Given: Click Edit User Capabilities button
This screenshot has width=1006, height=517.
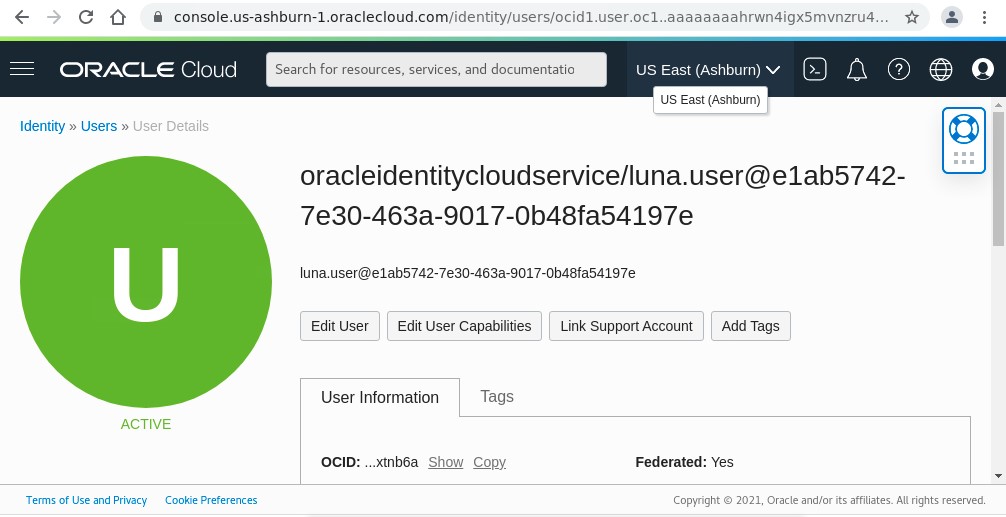Looking at the screenshot, I should click(464, 326).
